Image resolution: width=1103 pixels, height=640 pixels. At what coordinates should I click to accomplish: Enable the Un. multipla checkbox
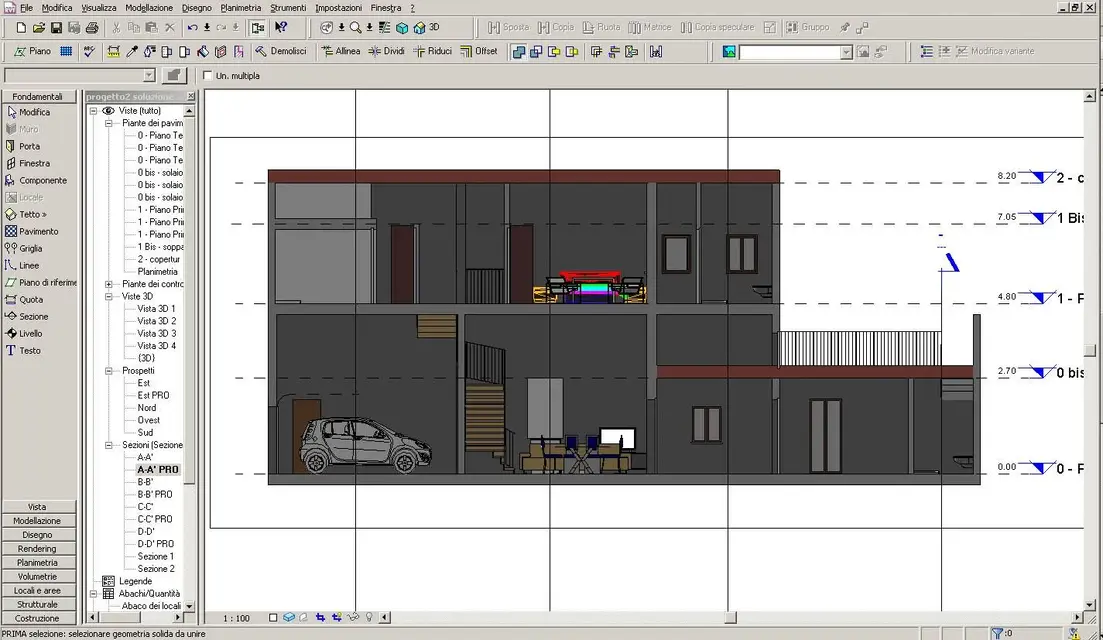pos(208,75)
